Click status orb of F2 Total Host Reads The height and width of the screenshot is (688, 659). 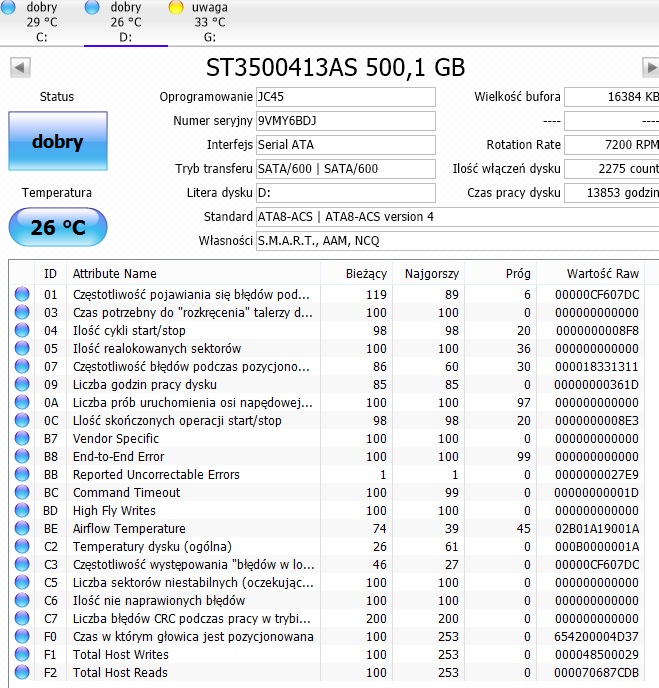[22, 672]
